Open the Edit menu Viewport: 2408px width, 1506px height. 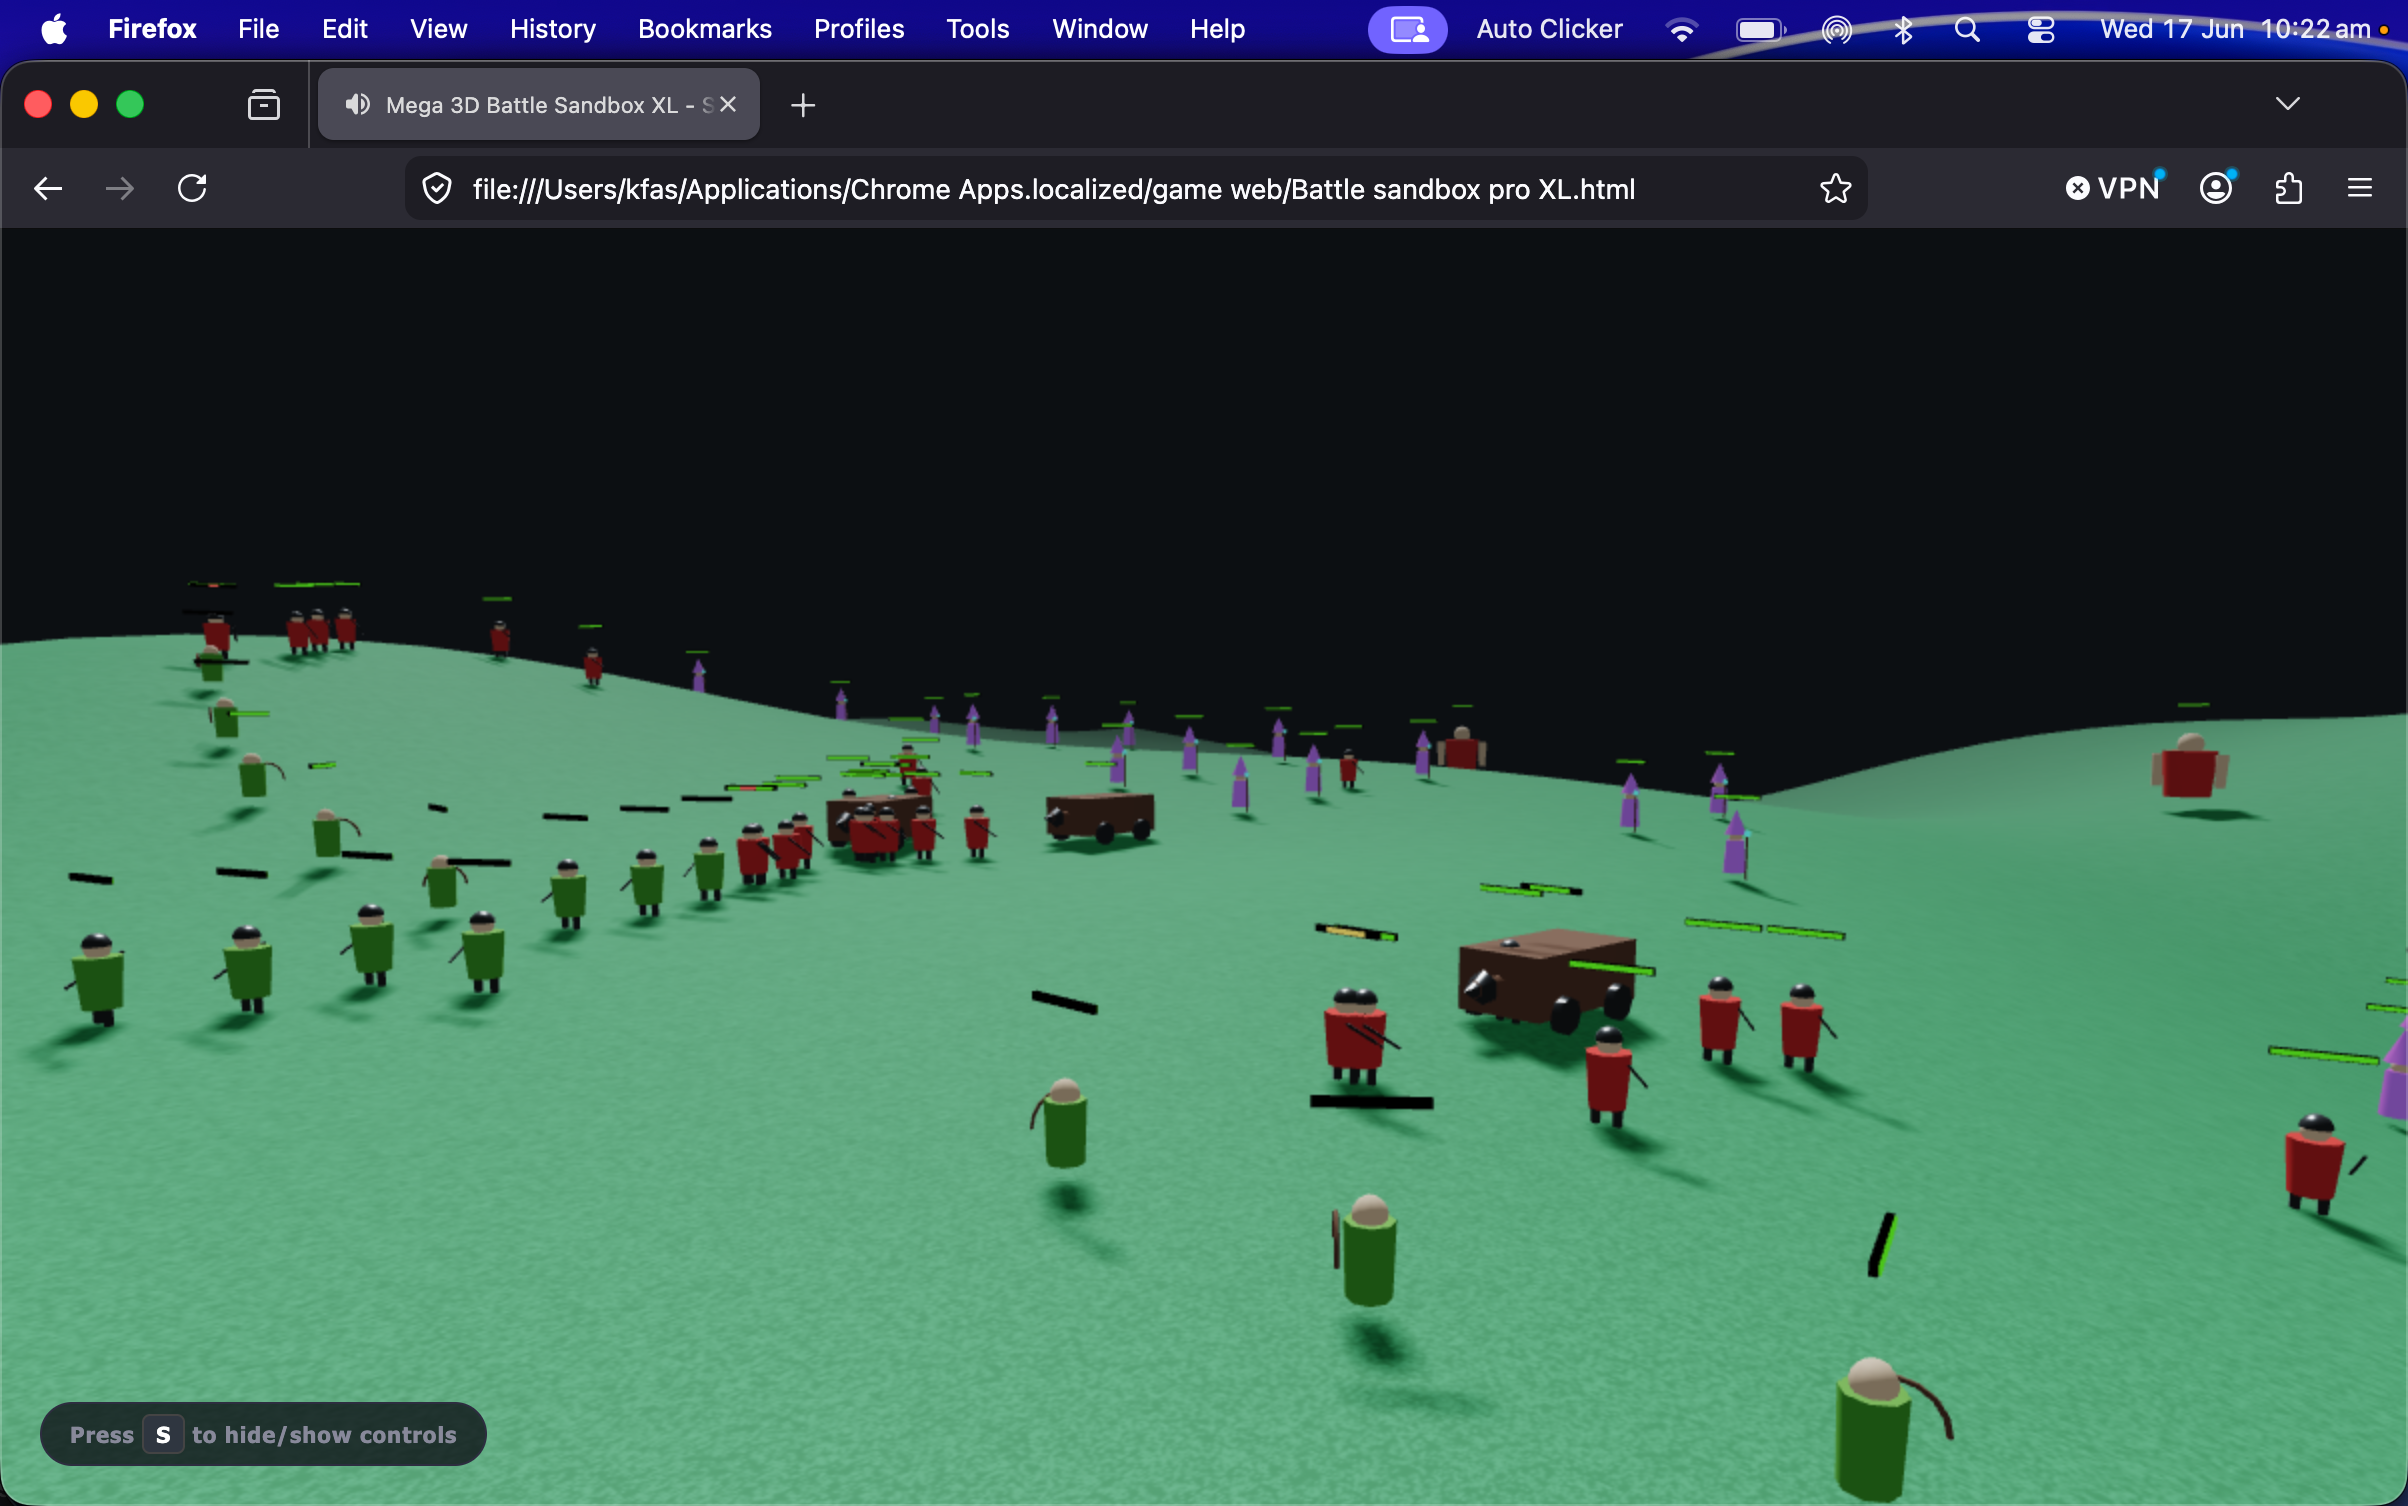coord(345,29)
